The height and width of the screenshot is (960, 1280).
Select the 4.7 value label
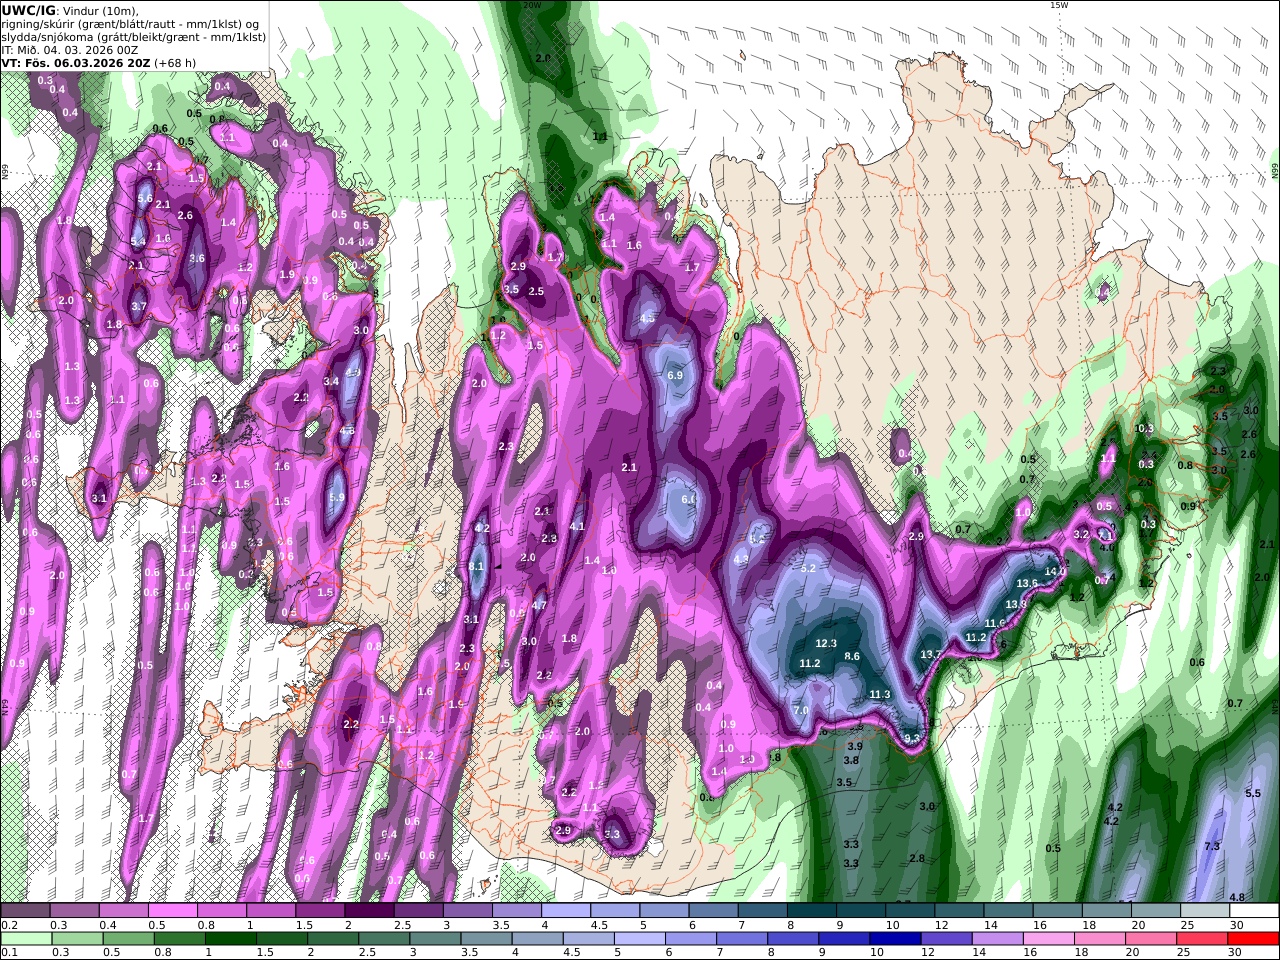539,604
